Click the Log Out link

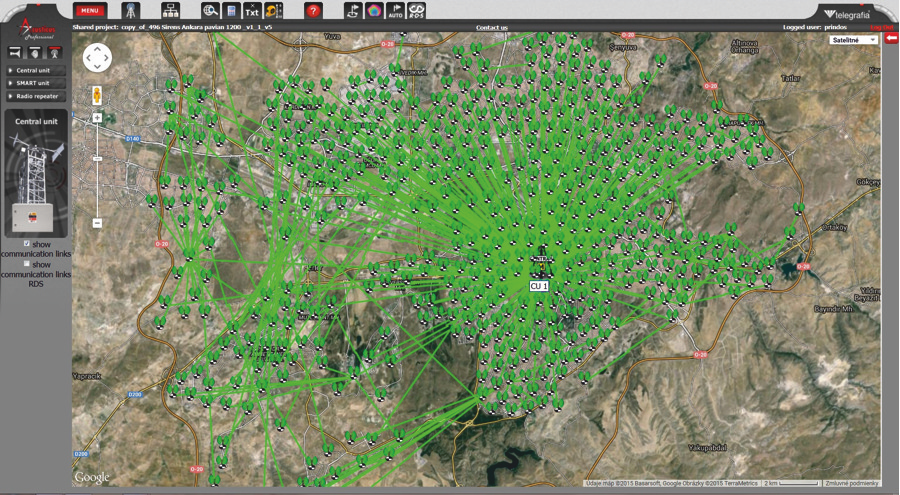point(882,28)
